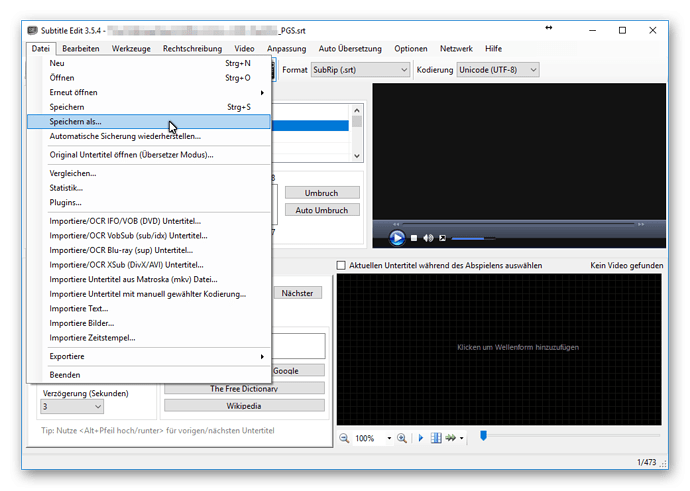Open the dropdown next to the green arrows

click(461, 438)
